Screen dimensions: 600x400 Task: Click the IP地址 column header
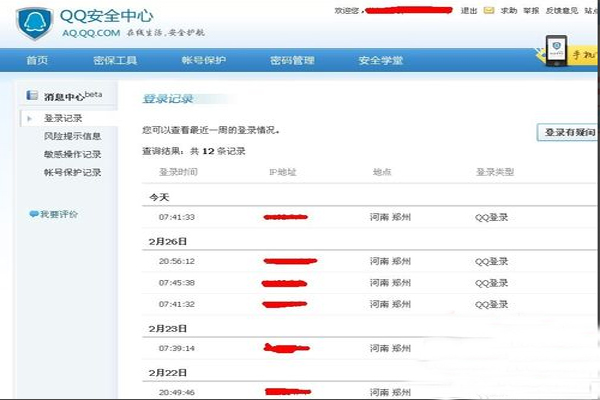(283, 172)
